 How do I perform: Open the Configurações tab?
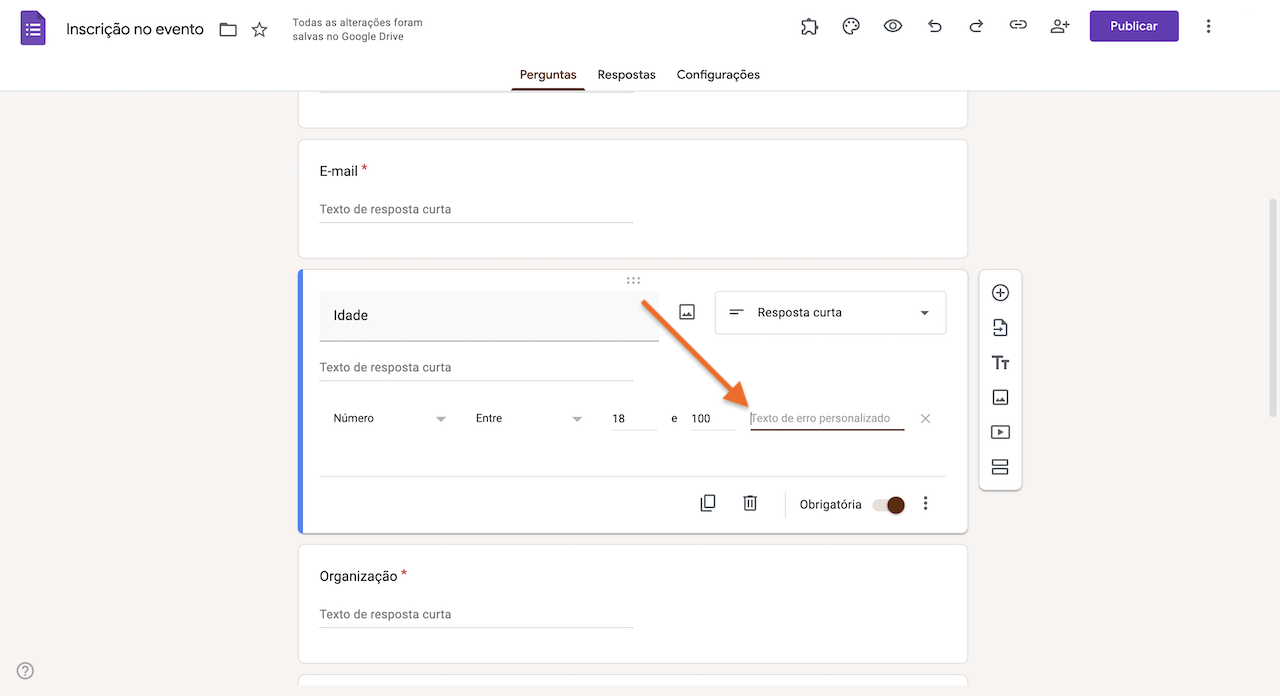pos(718,74)
